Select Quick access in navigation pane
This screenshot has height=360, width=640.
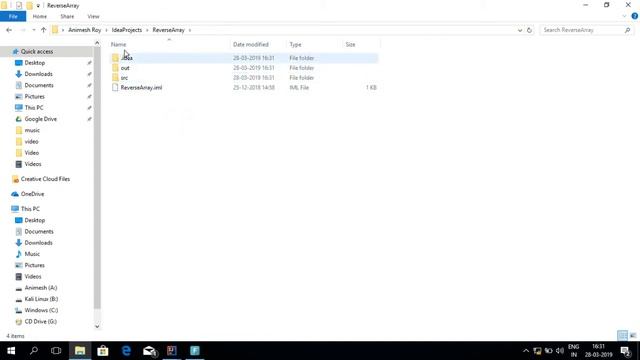click(x=37, y=51)
